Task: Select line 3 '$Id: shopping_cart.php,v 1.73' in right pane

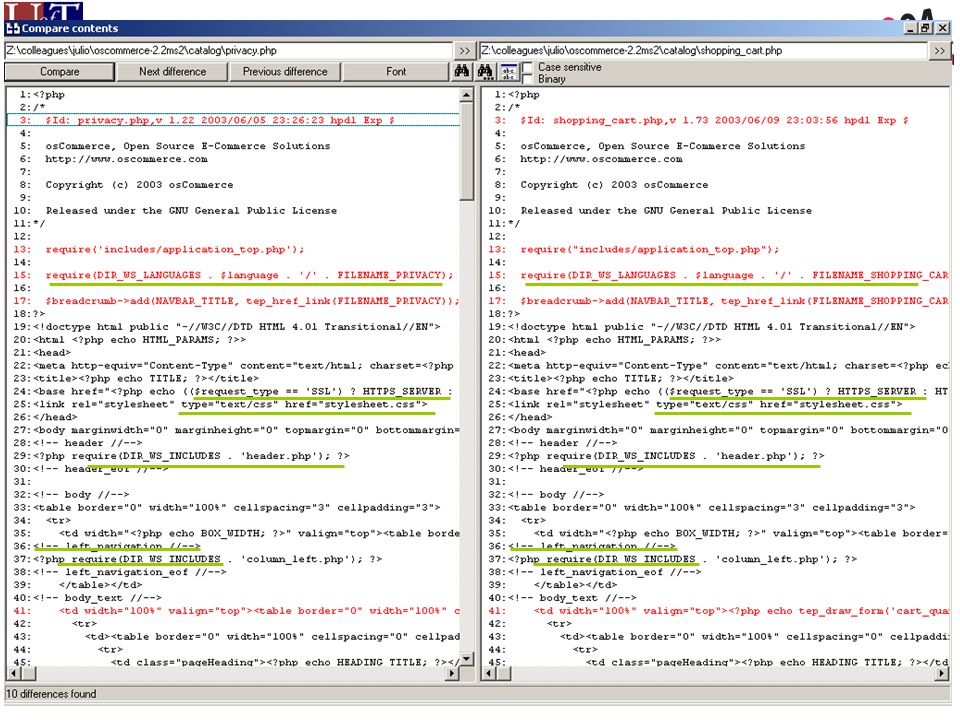Action: coord(716,120)
